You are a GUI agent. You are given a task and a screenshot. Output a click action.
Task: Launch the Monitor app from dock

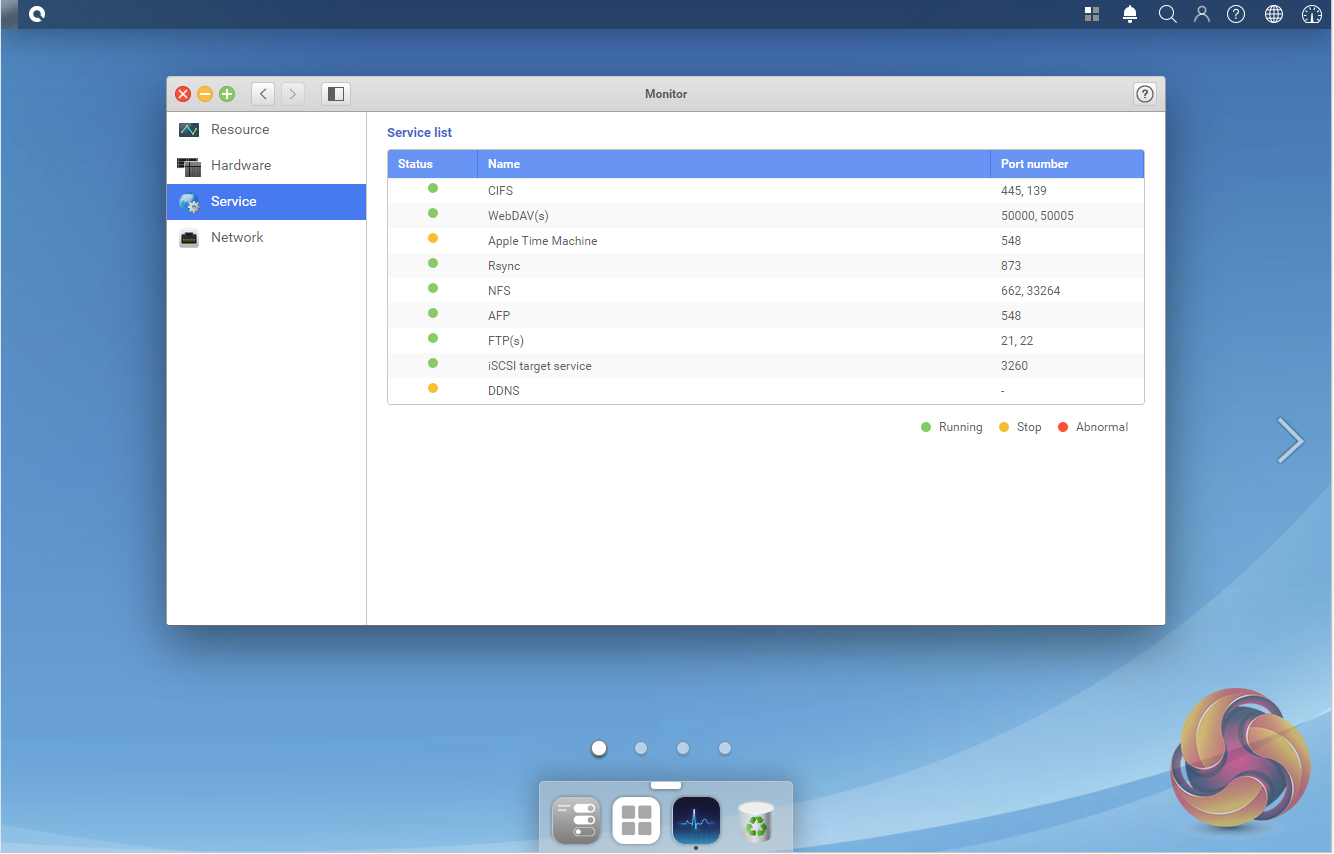pos(696,821)
